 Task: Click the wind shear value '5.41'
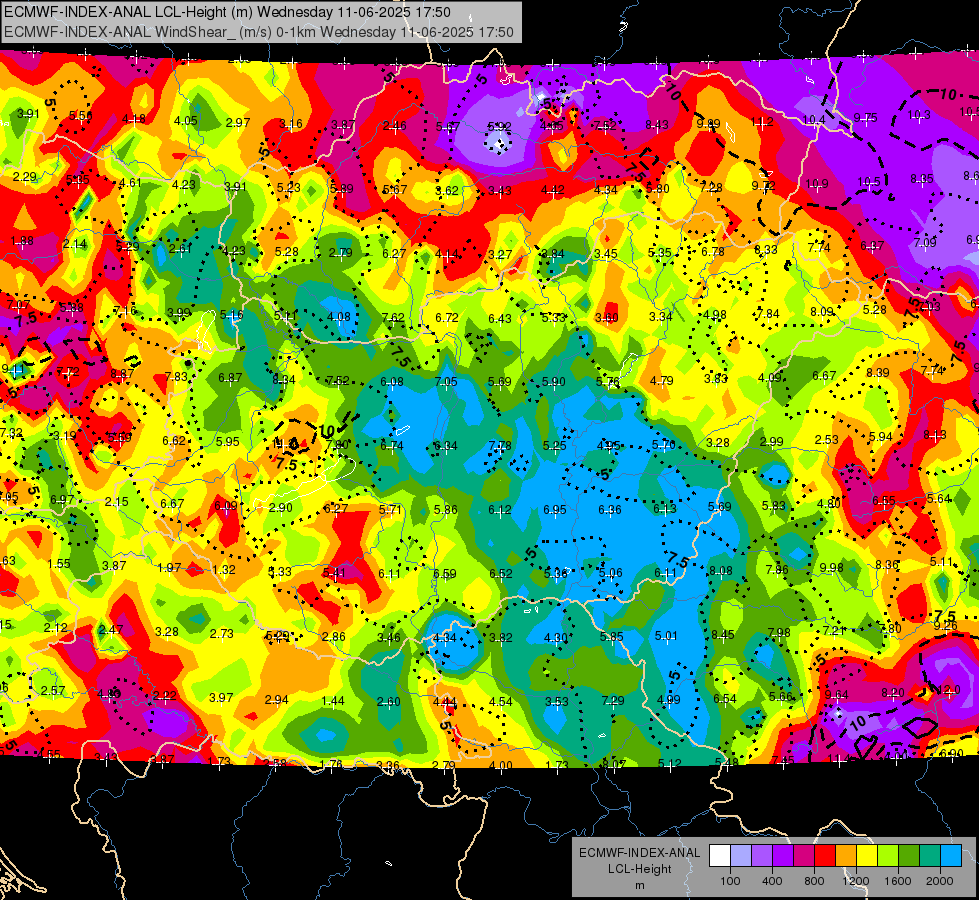[x=334, y=572]
